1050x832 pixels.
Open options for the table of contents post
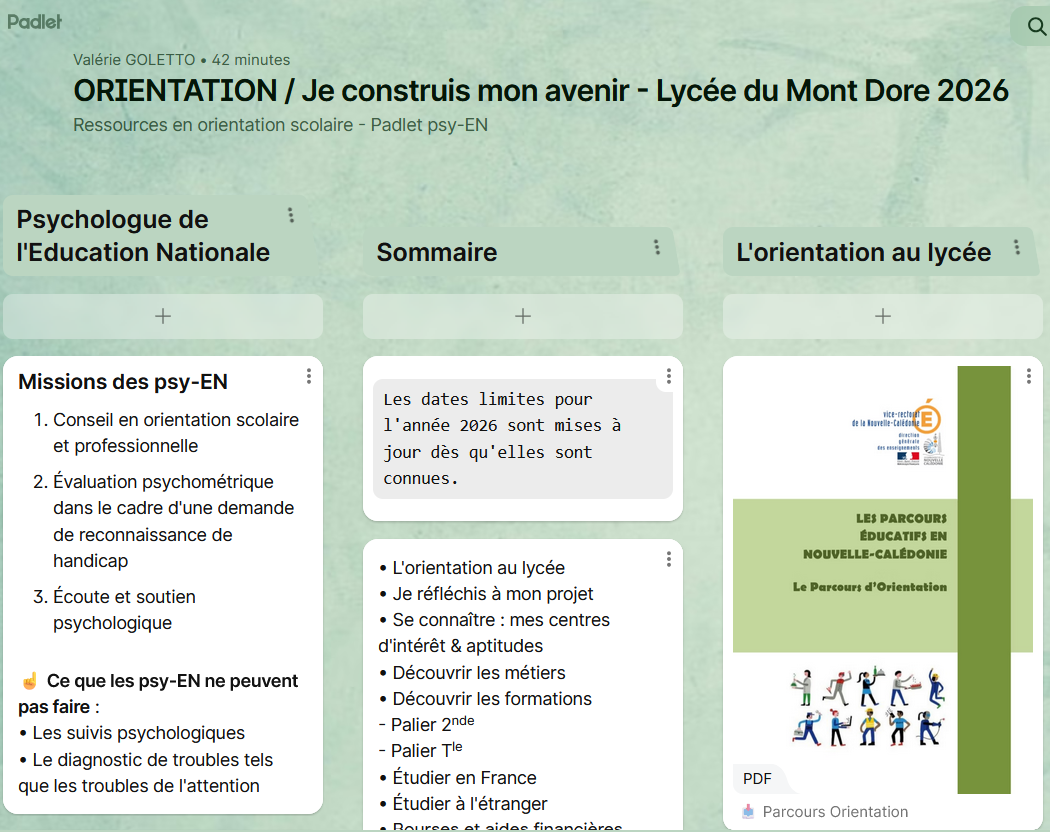point(669,559)
